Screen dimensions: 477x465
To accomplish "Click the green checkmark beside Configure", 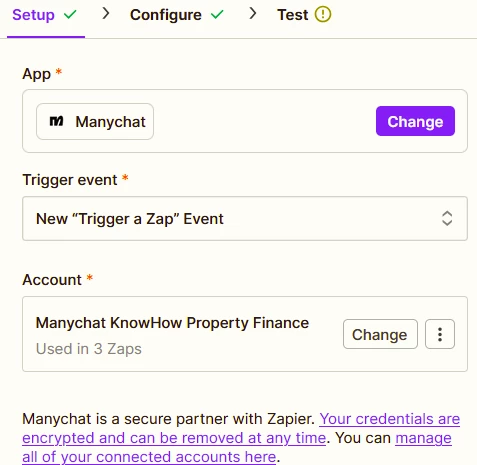I will (217, 14).
